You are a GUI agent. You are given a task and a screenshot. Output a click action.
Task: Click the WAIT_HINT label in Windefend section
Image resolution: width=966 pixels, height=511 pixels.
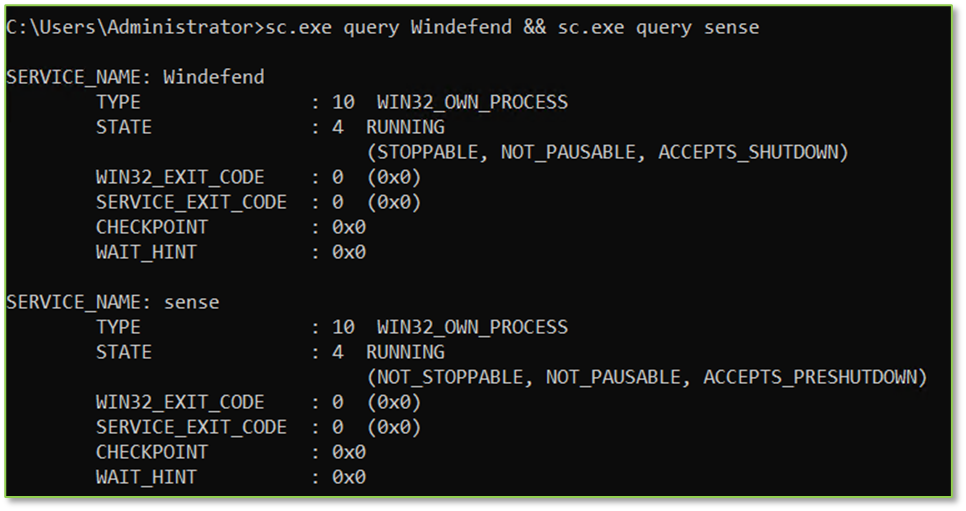pos(146,252)
